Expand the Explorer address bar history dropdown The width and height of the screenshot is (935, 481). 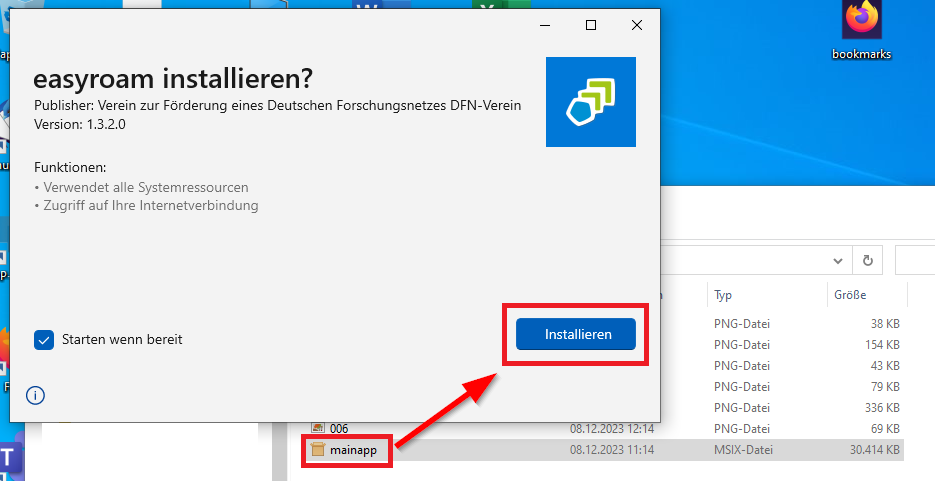[838, 260]
